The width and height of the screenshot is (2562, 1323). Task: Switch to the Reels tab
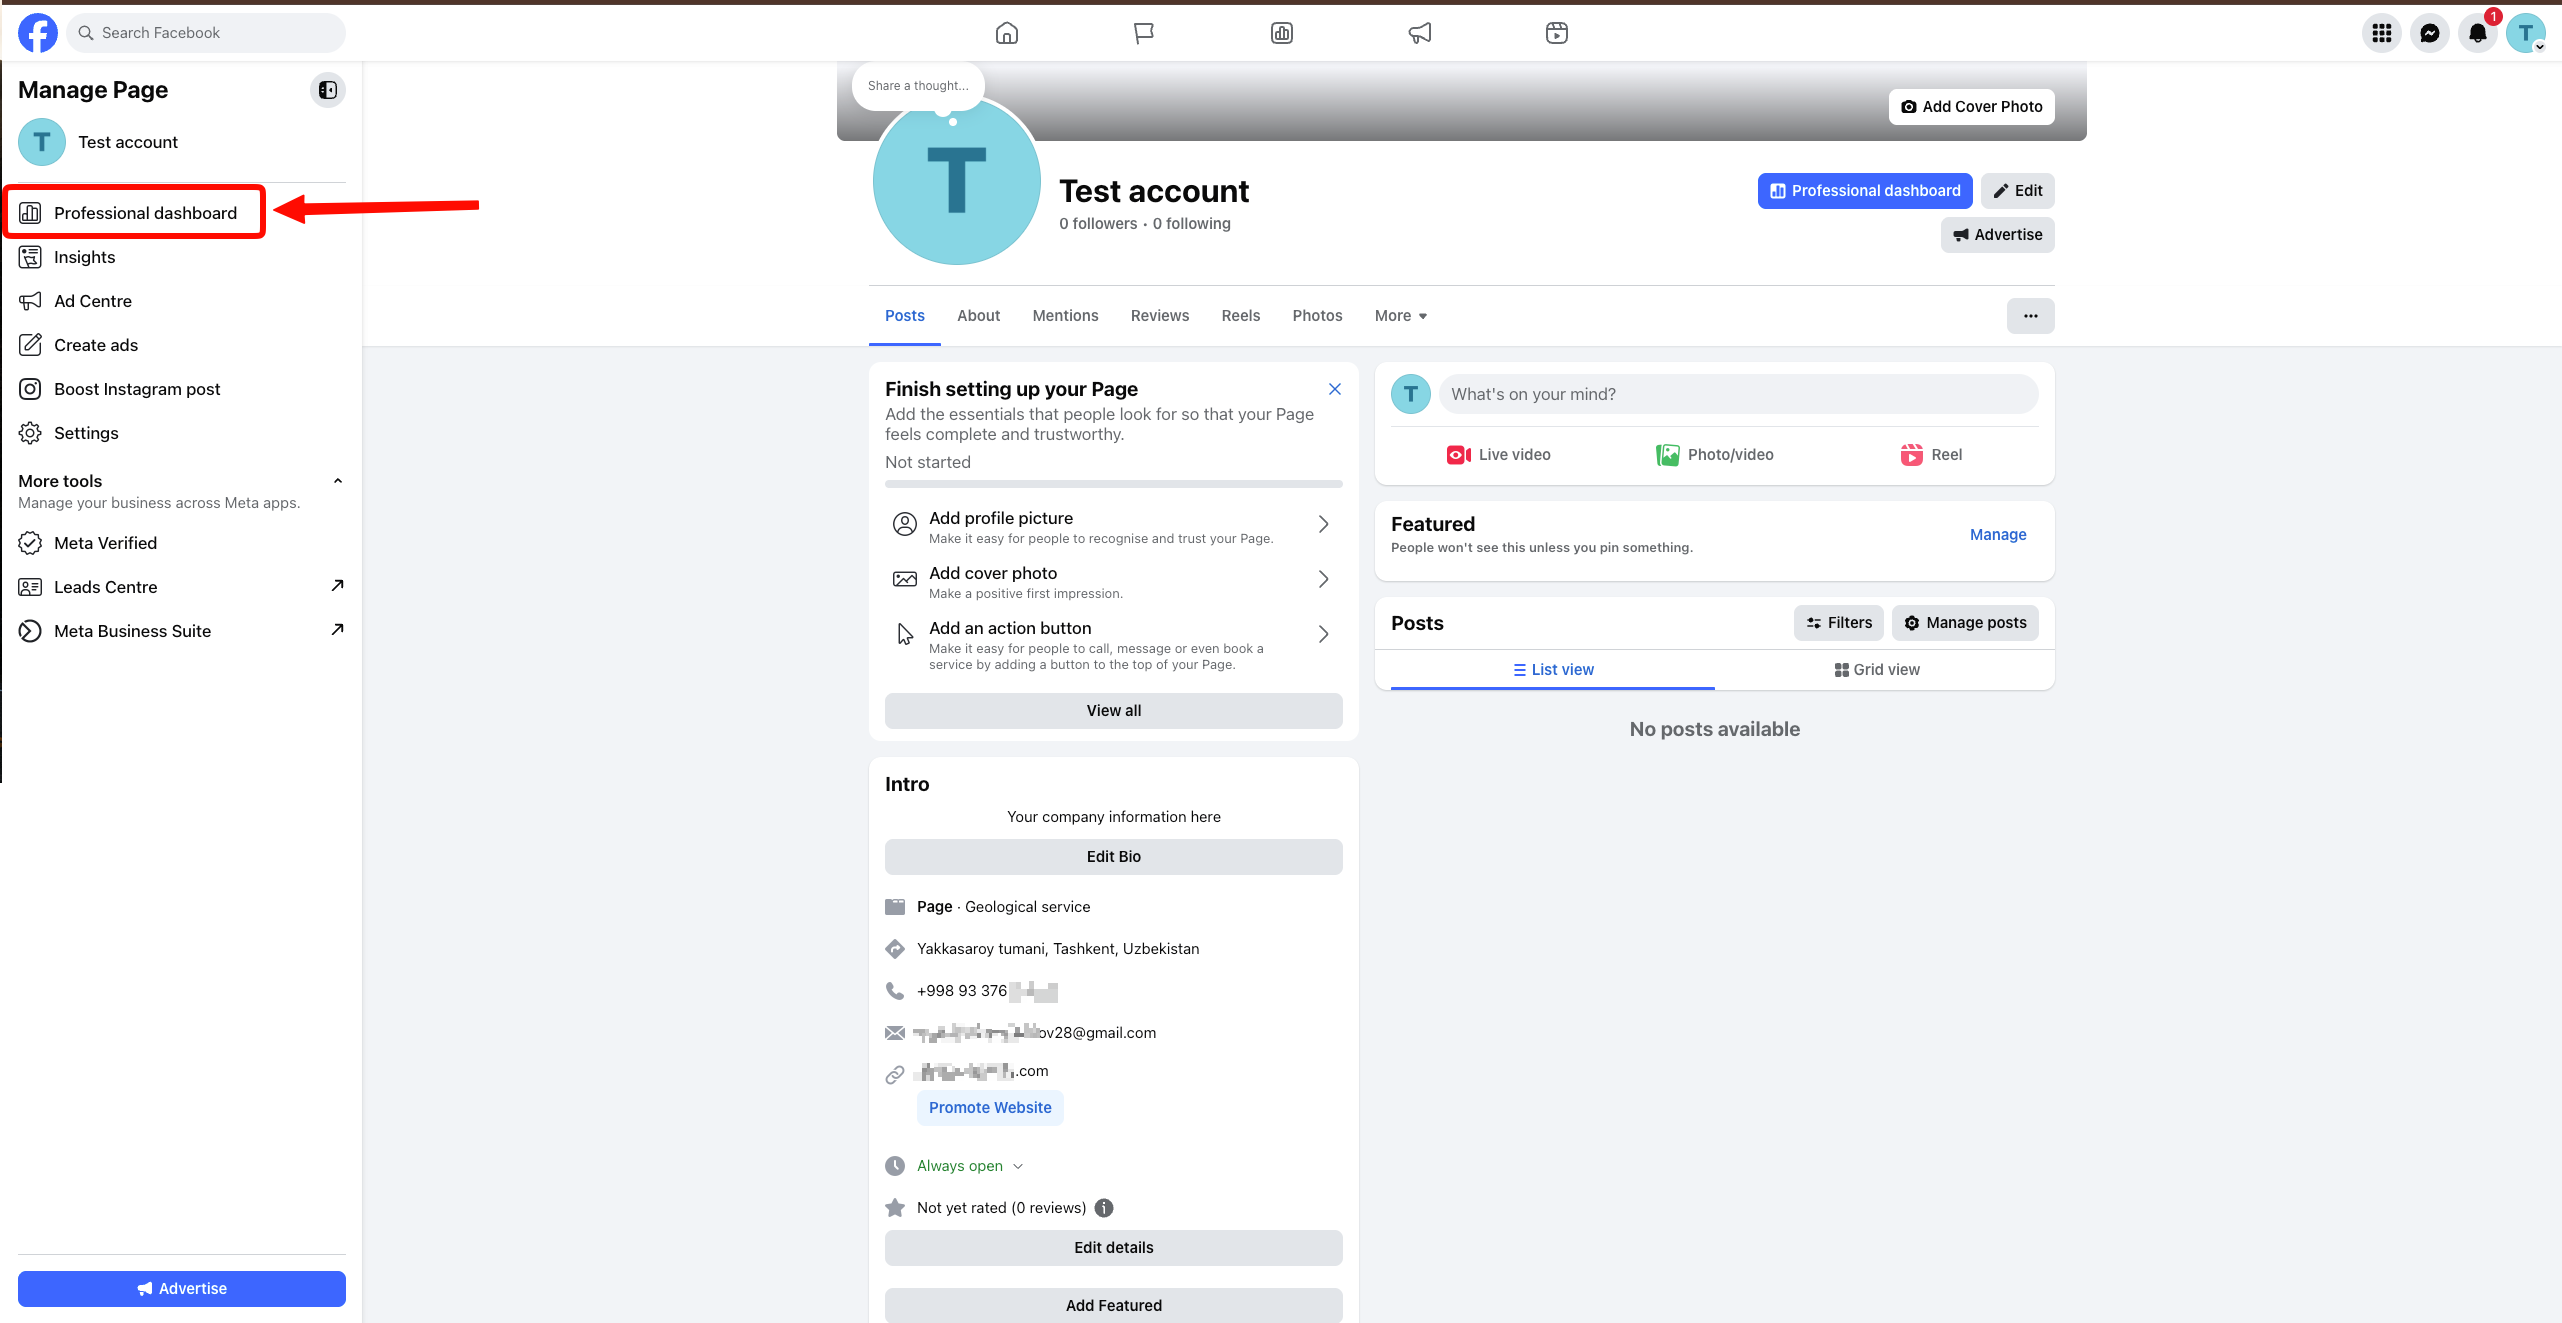point(1241,316)
